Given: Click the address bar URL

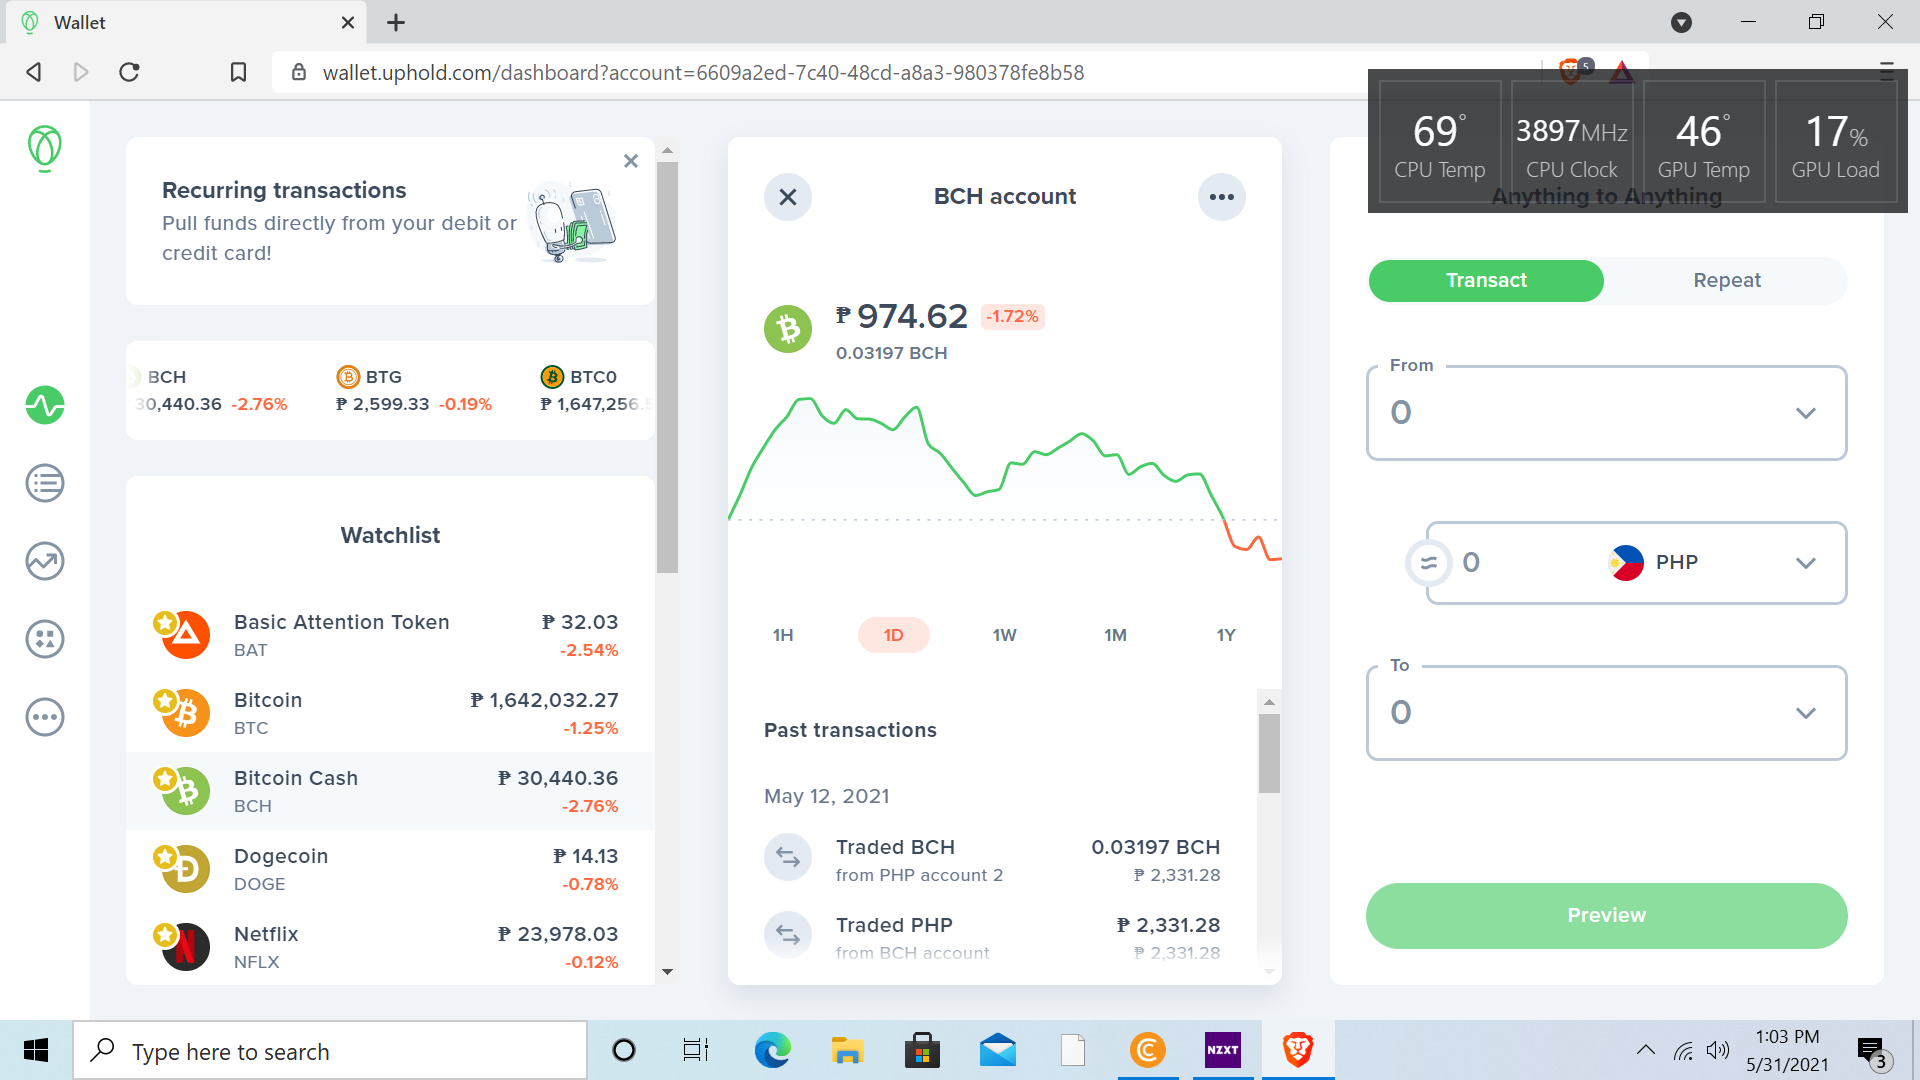Looking at the screenshot, I should pos(703,72).
